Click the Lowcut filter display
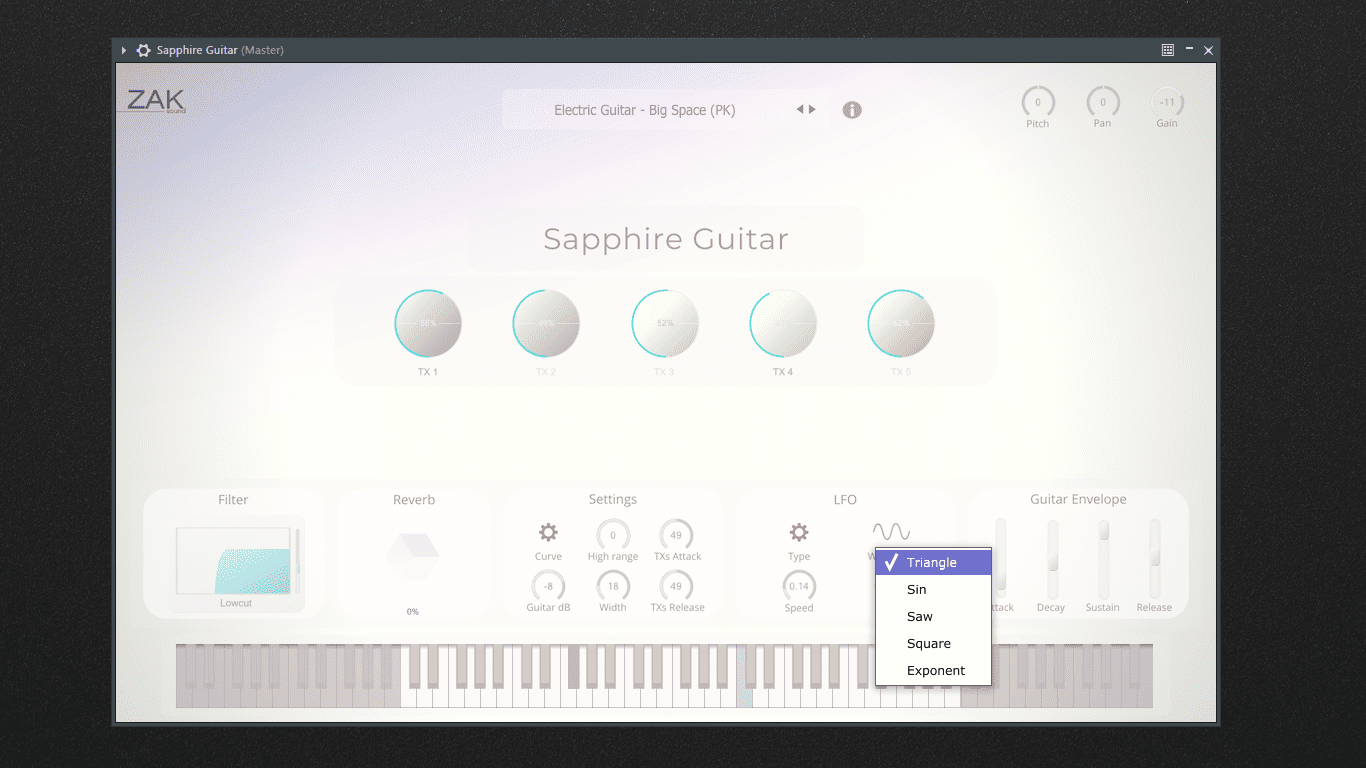The height and width of the screenshot is (768, 1366). click(x=235, y=561)
